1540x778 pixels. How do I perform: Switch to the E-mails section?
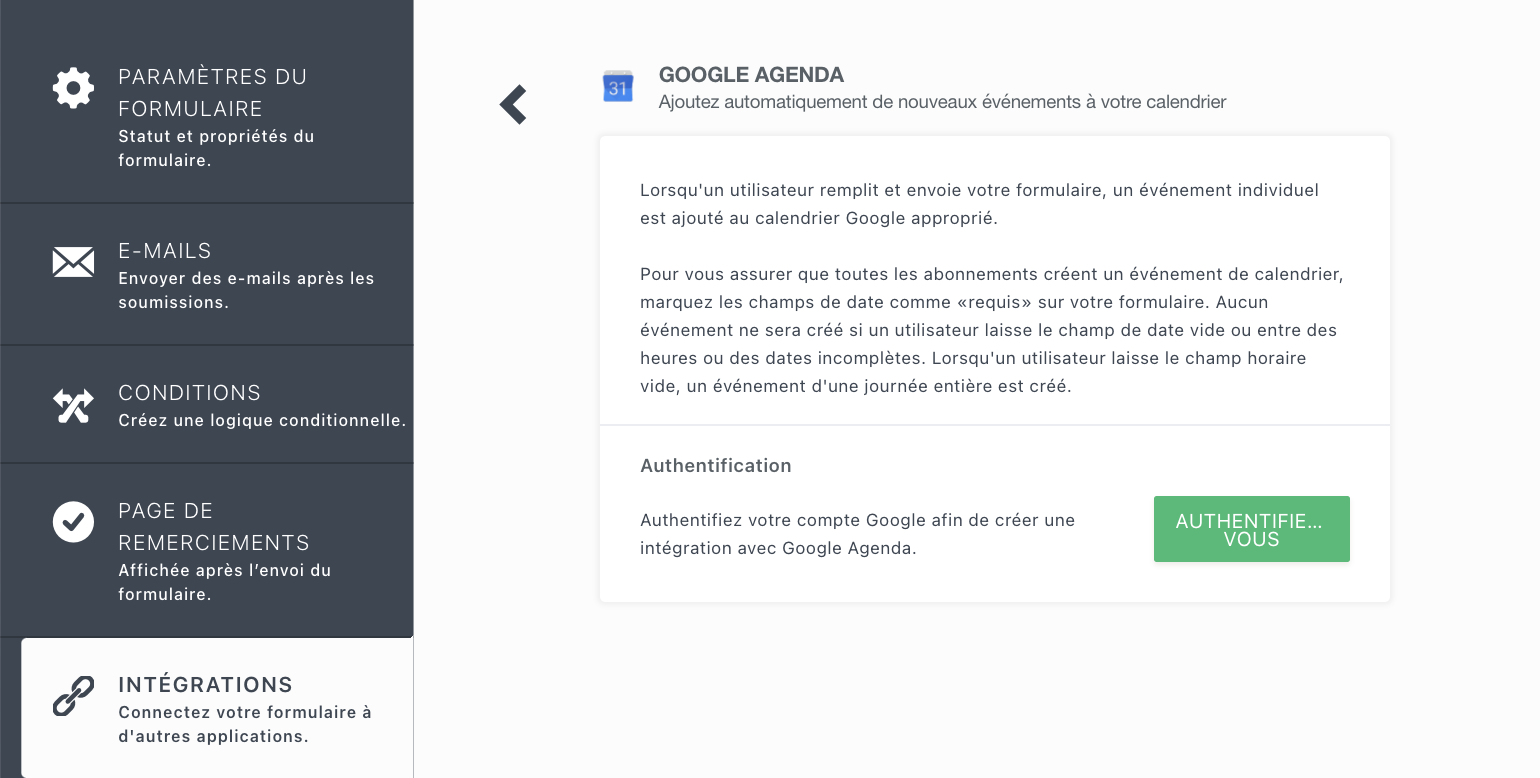pyautogui.click(x=165, y=251)
